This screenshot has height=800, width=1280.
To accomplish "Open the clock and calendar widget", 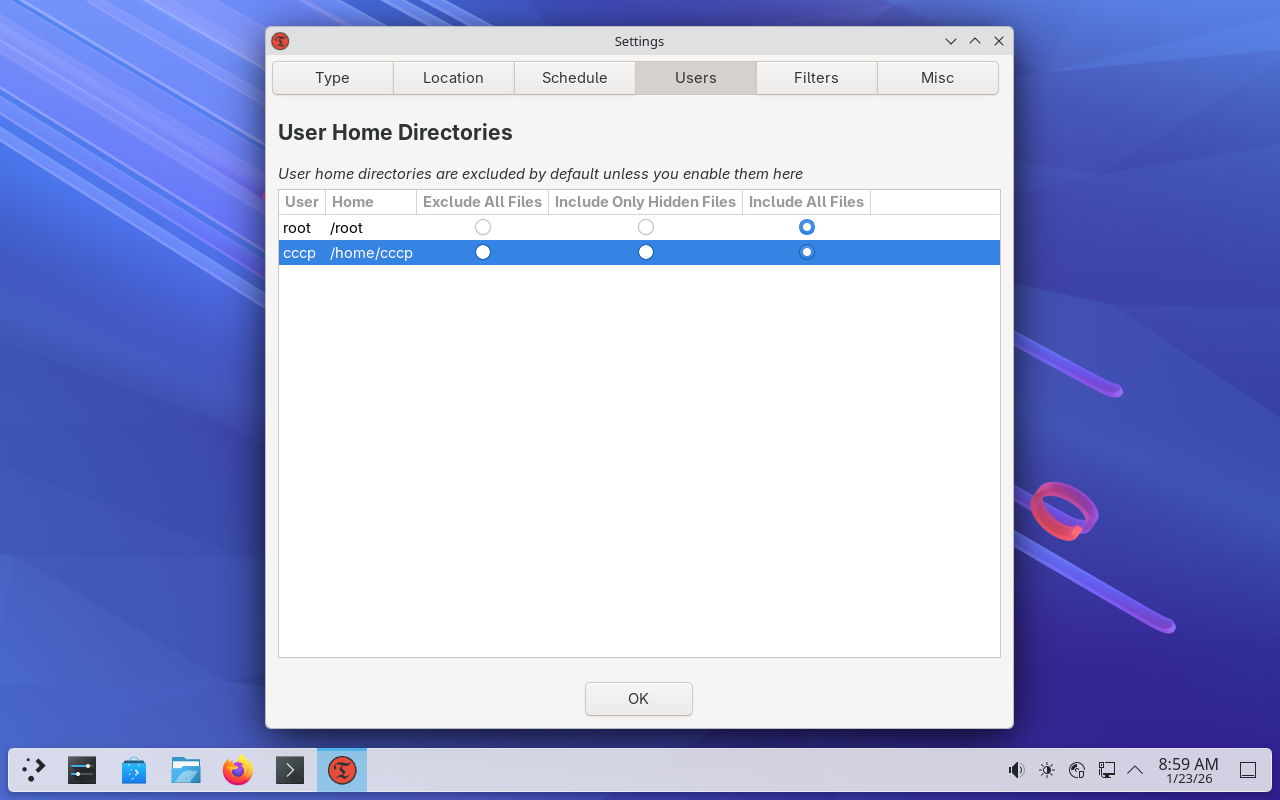I will [1188, 770].
